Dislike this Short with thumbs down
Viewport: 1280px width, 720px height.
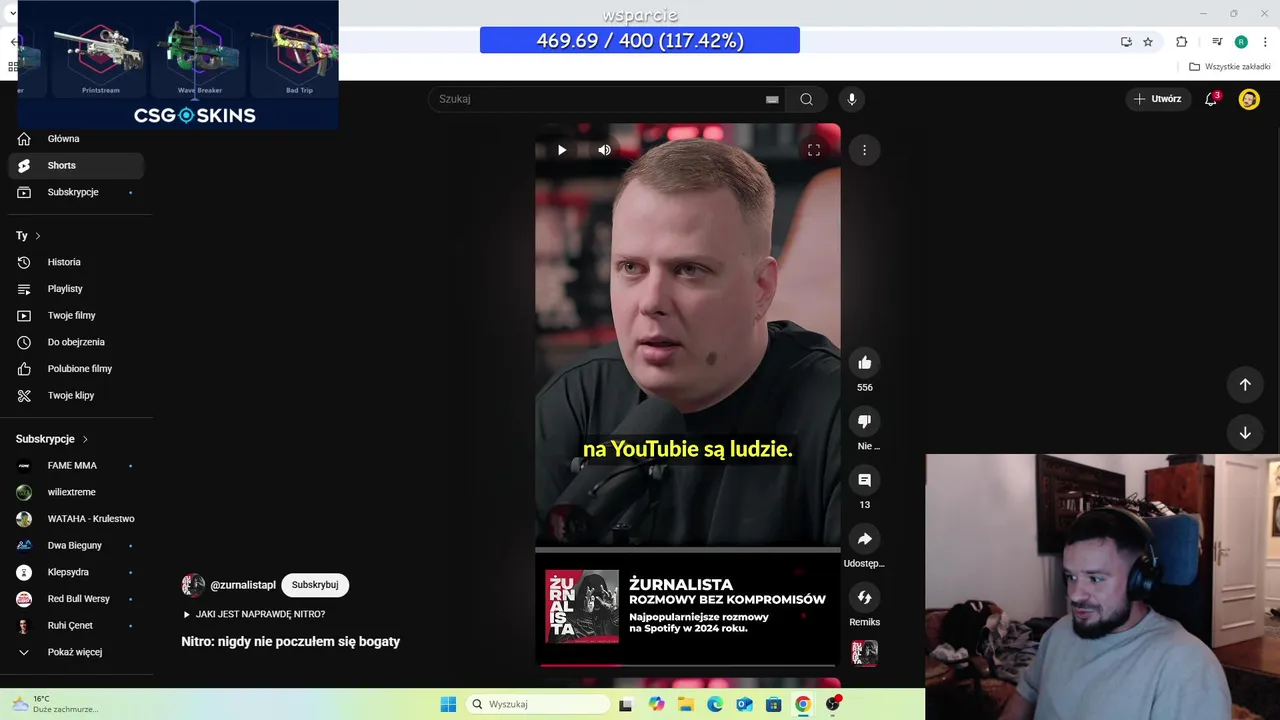click(x=865, y=422)
